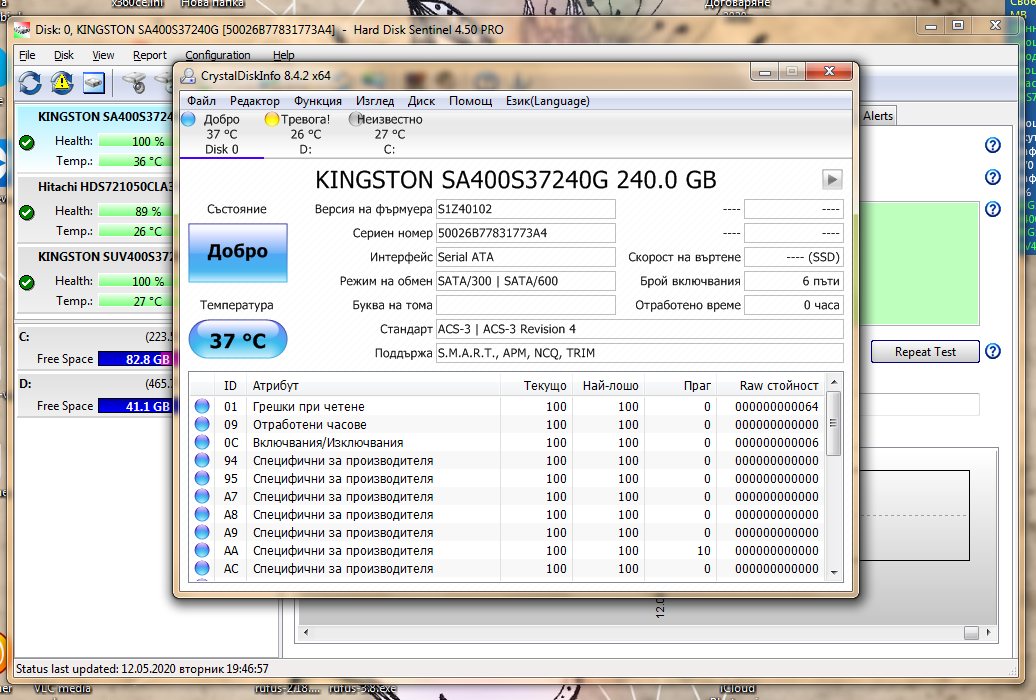The width and height of the screenshot is (1036, 700).
Task: Click the Hard Disk Sentinel title bar icon
Action: [22, 30]
